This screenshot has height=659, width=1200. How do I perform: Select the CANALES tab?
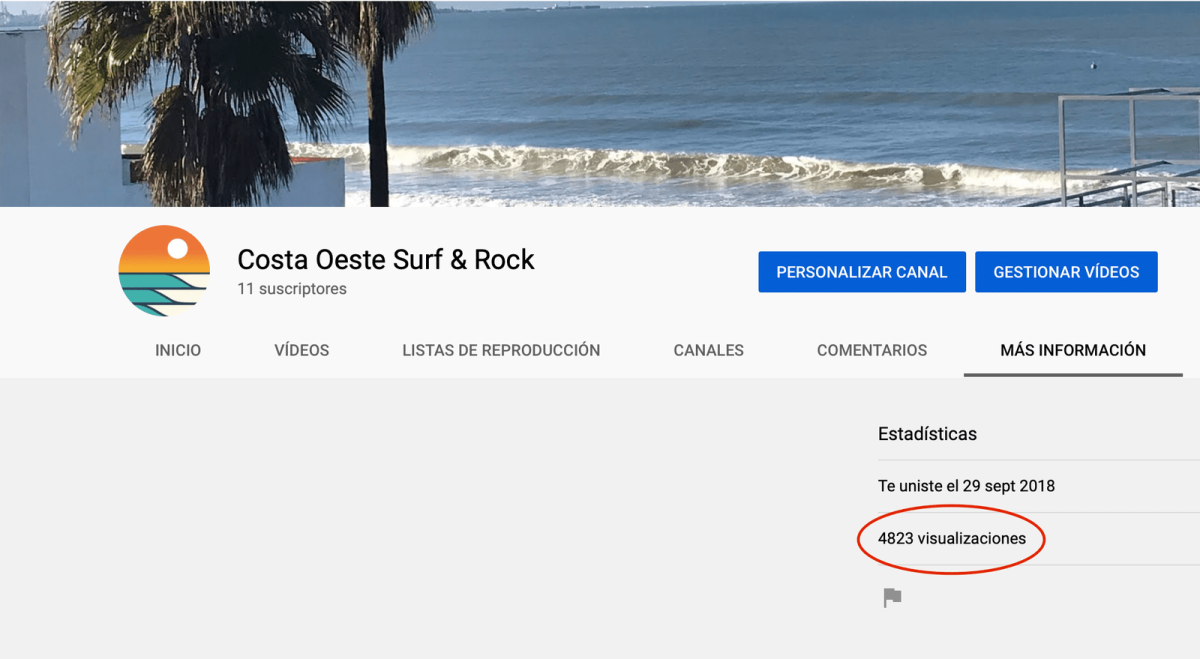708,350
